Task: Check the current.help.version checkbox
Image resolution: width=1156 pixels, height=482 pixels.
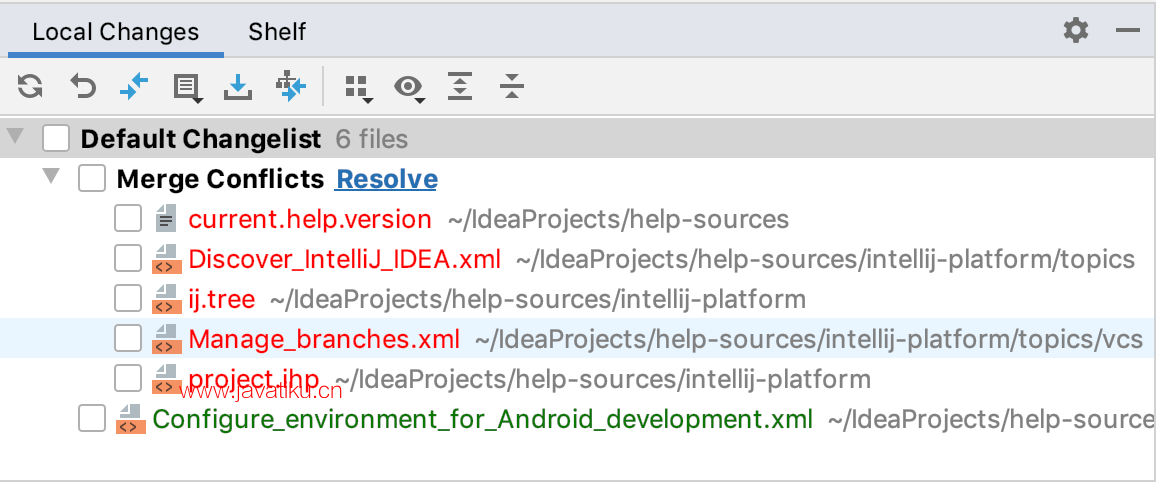Action: coord(128,219)
